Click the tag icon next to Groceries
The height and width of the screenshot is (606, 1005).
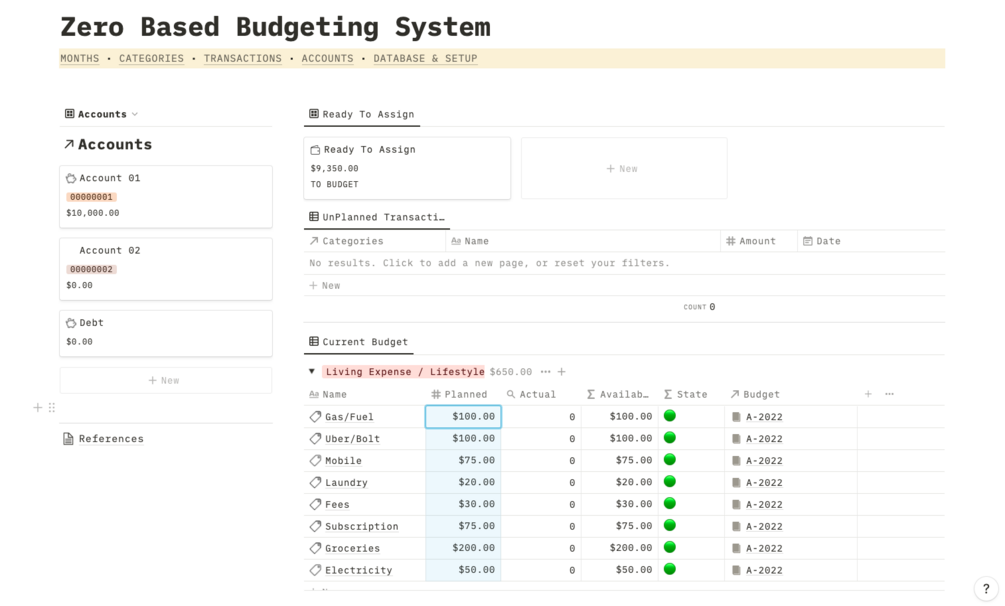315,548
